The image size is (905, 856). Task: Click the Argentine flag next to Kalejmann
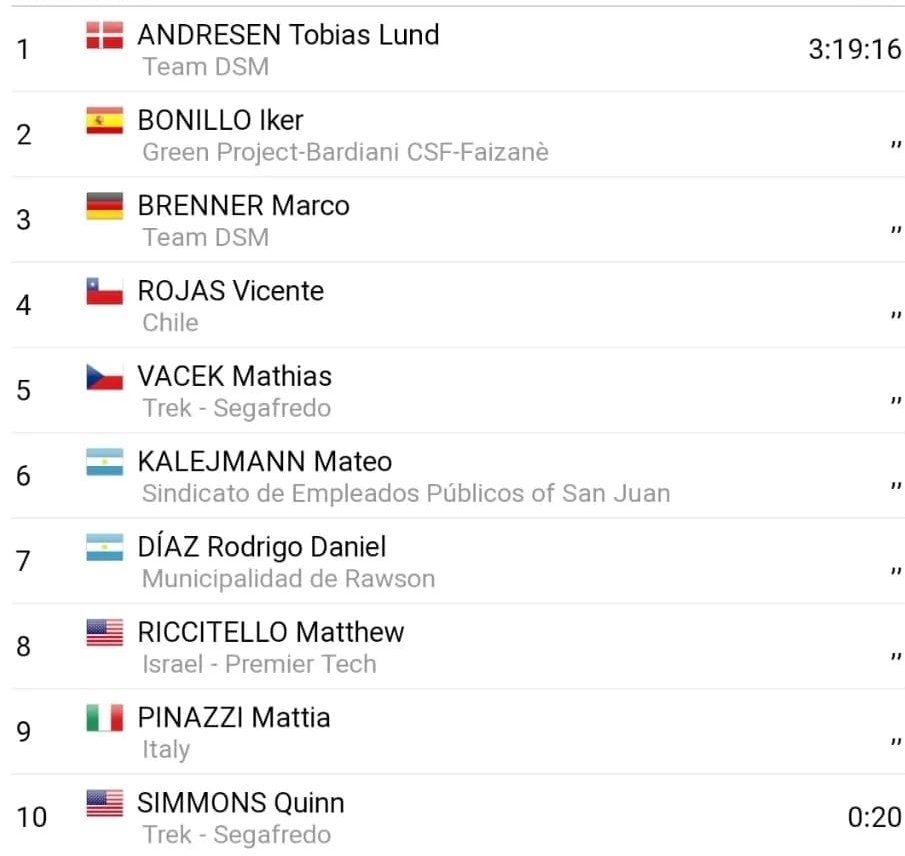pos(104,462)
